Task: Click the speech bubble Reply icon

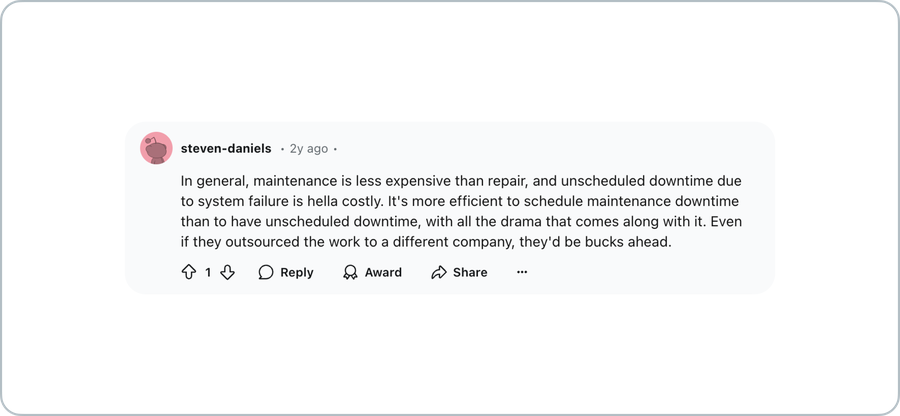Action: click(266, 272)
